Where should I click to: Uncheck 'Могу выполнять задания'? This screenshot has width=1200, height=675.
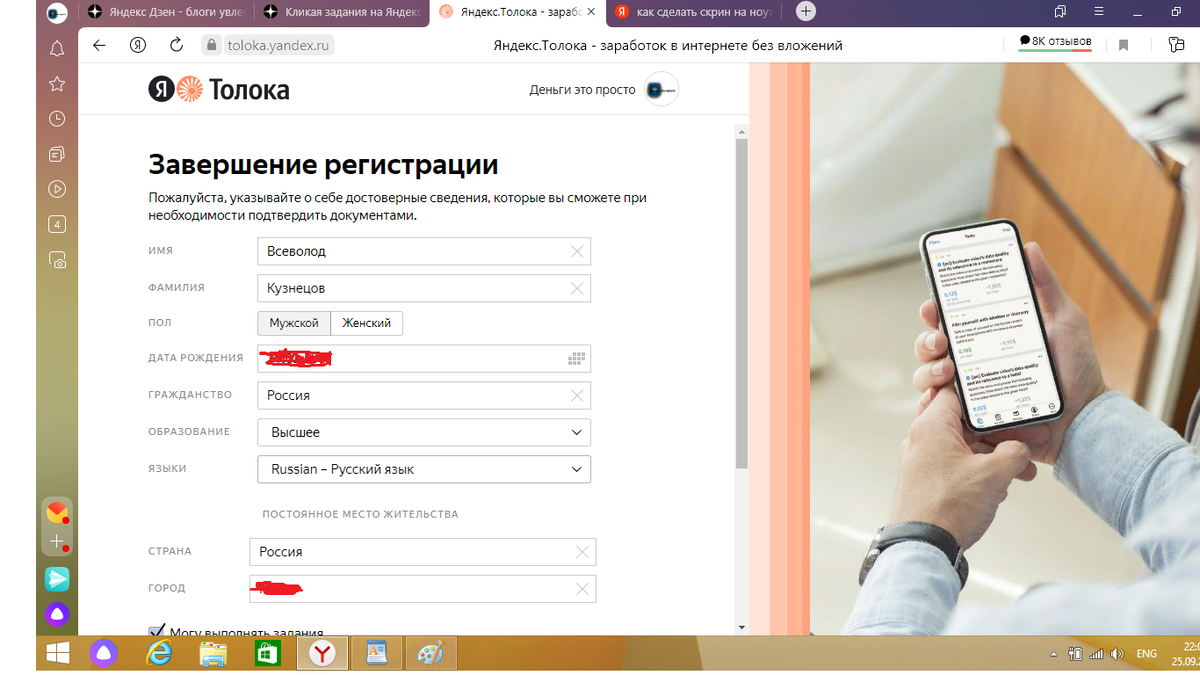[156, 630]
